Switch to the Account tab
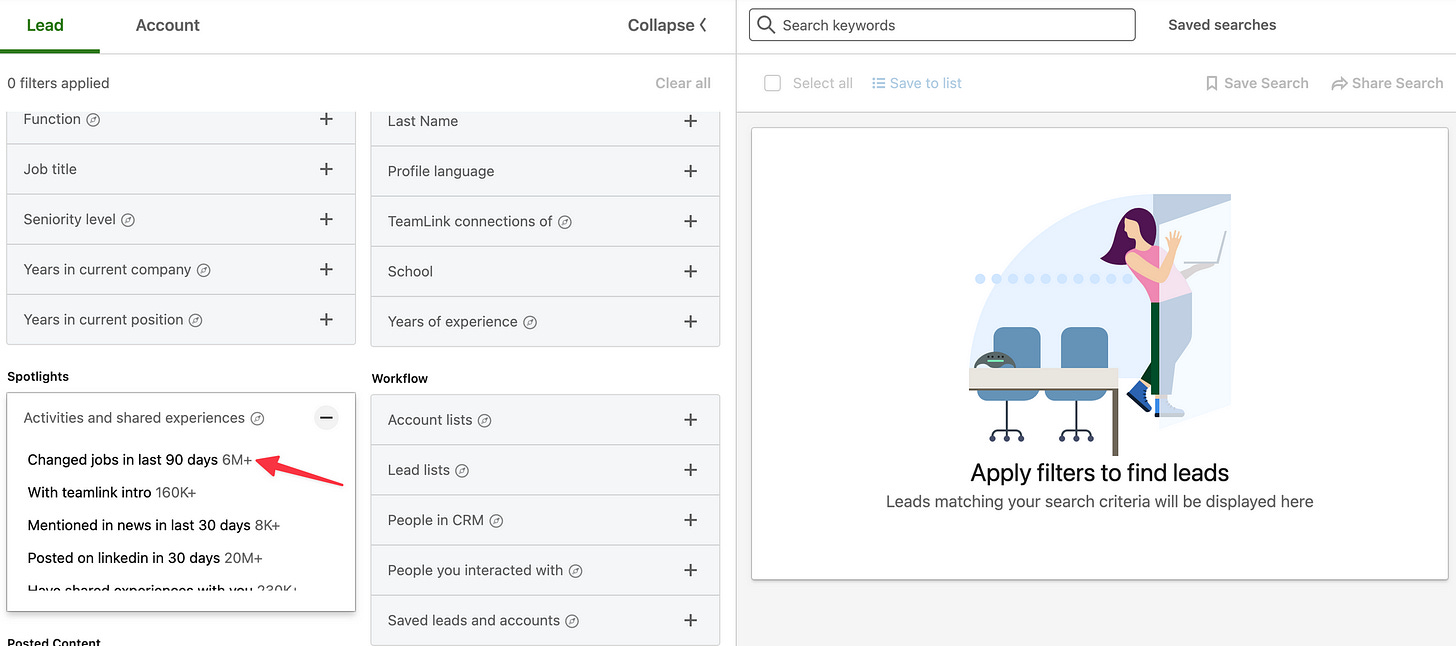The width and height of the screenshot is (1456, 646). 168,25
